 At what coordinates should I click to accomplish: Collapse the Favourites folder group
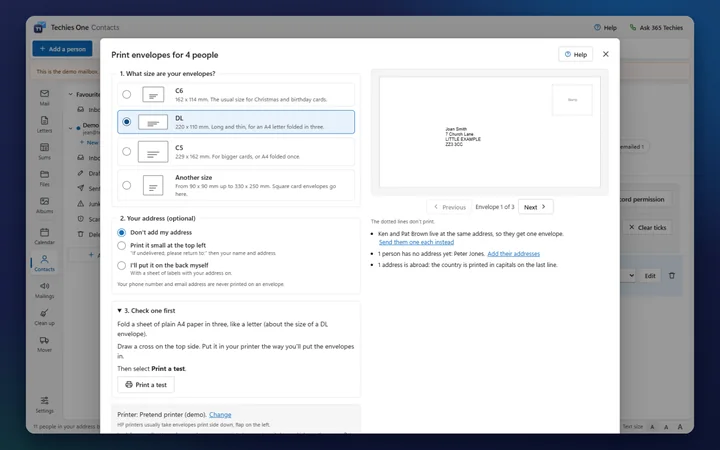[x=71, y=94]
